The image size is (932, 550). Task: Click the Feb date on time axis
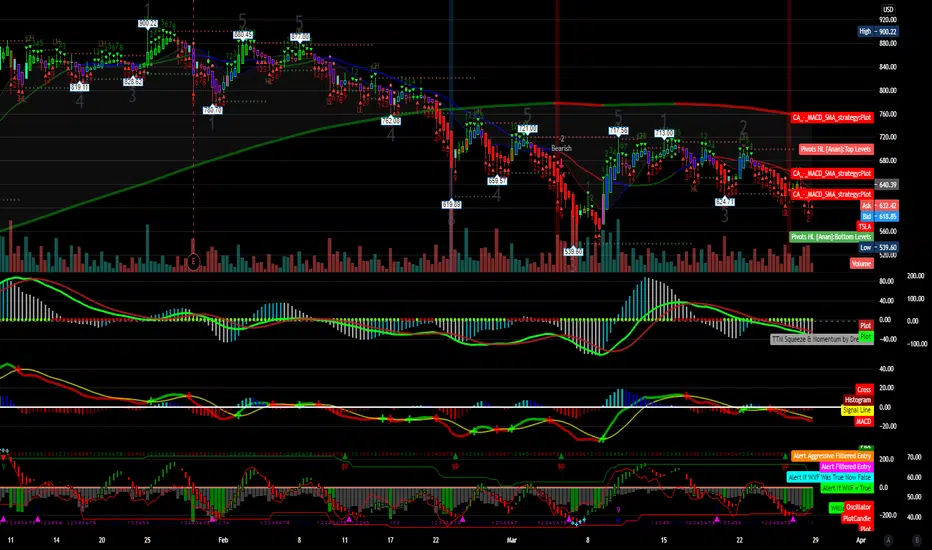(223, 540)
